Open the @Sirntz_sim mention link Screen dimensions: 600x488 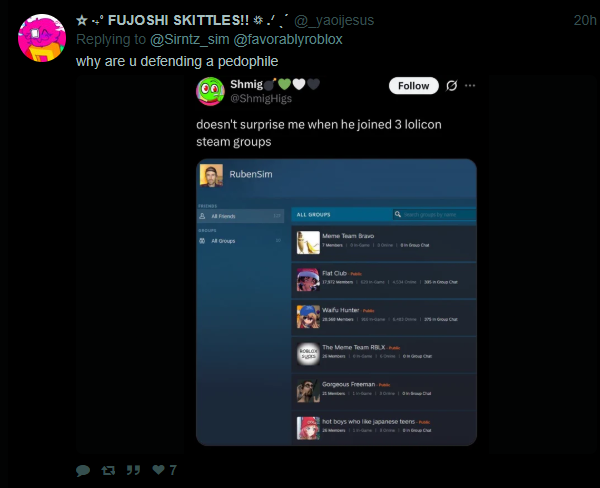point(189,39)
